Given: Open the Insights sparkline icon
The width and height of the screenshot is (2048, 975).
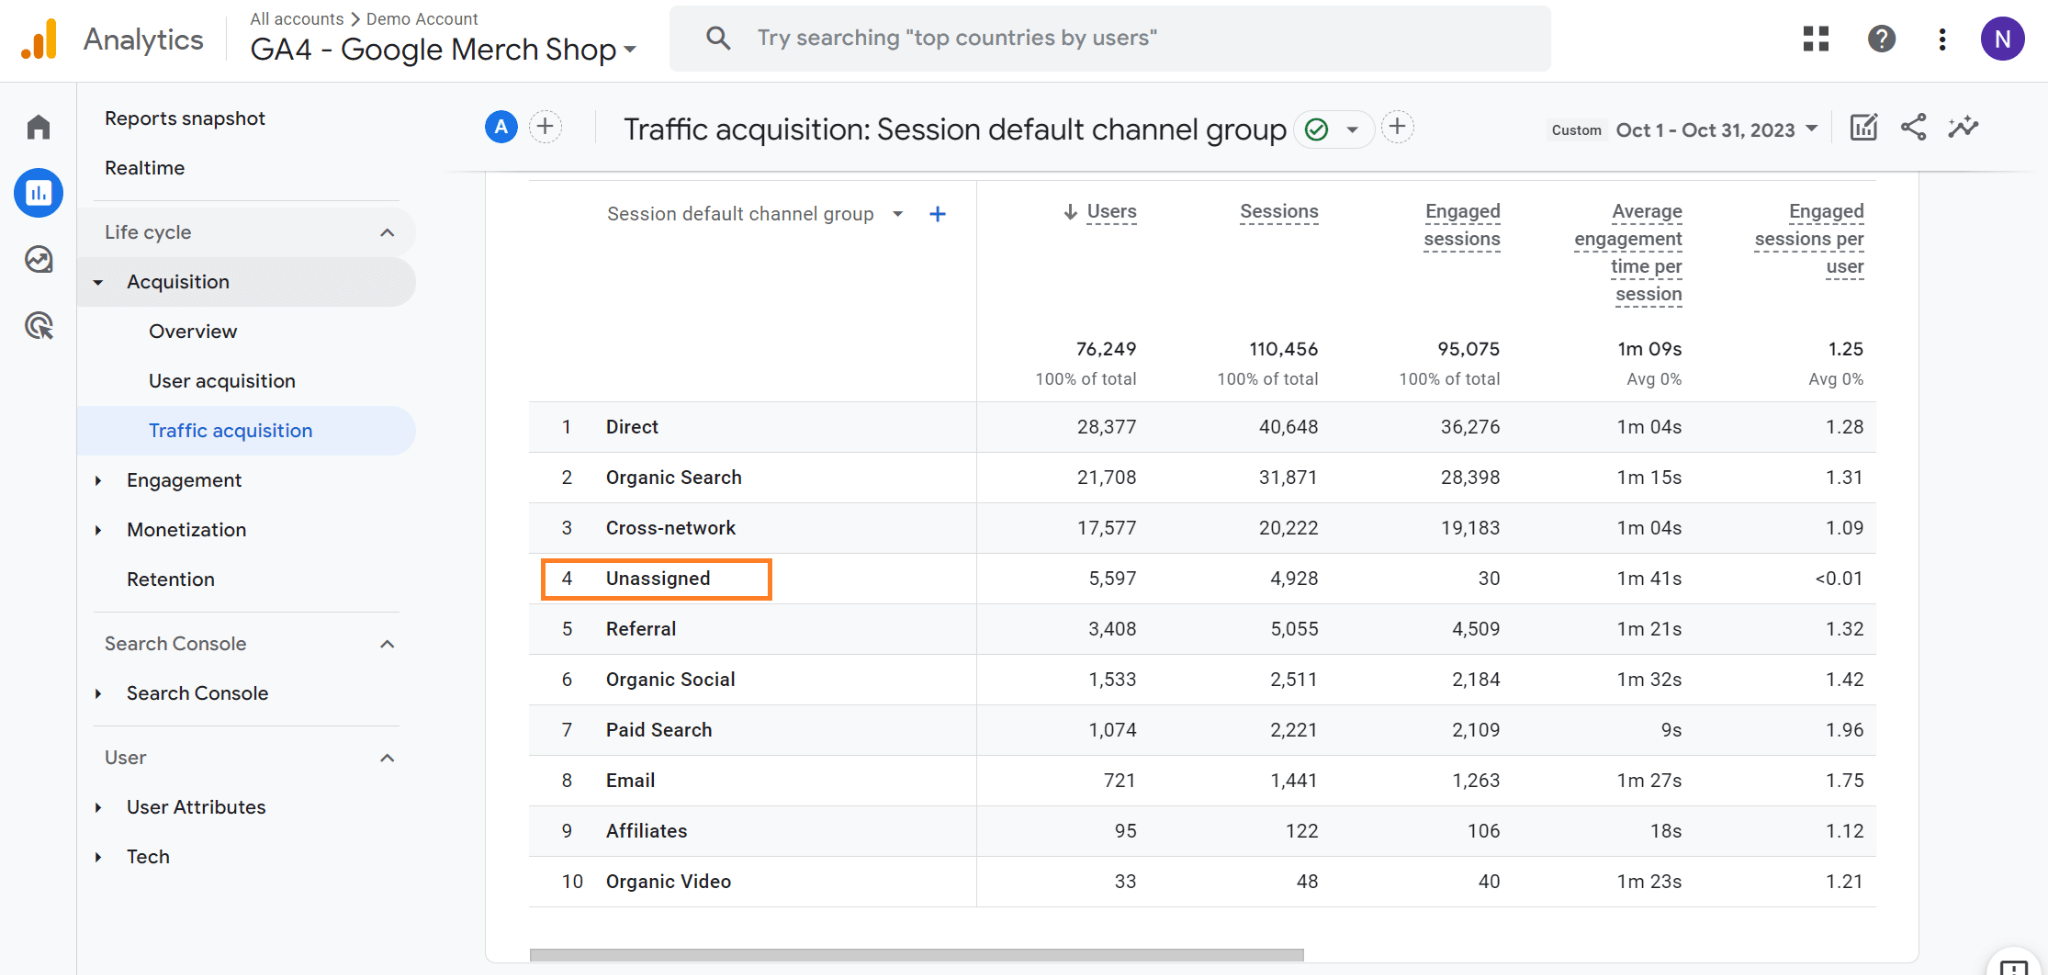Looking at the screenshot, I should tap(1963, 127).
